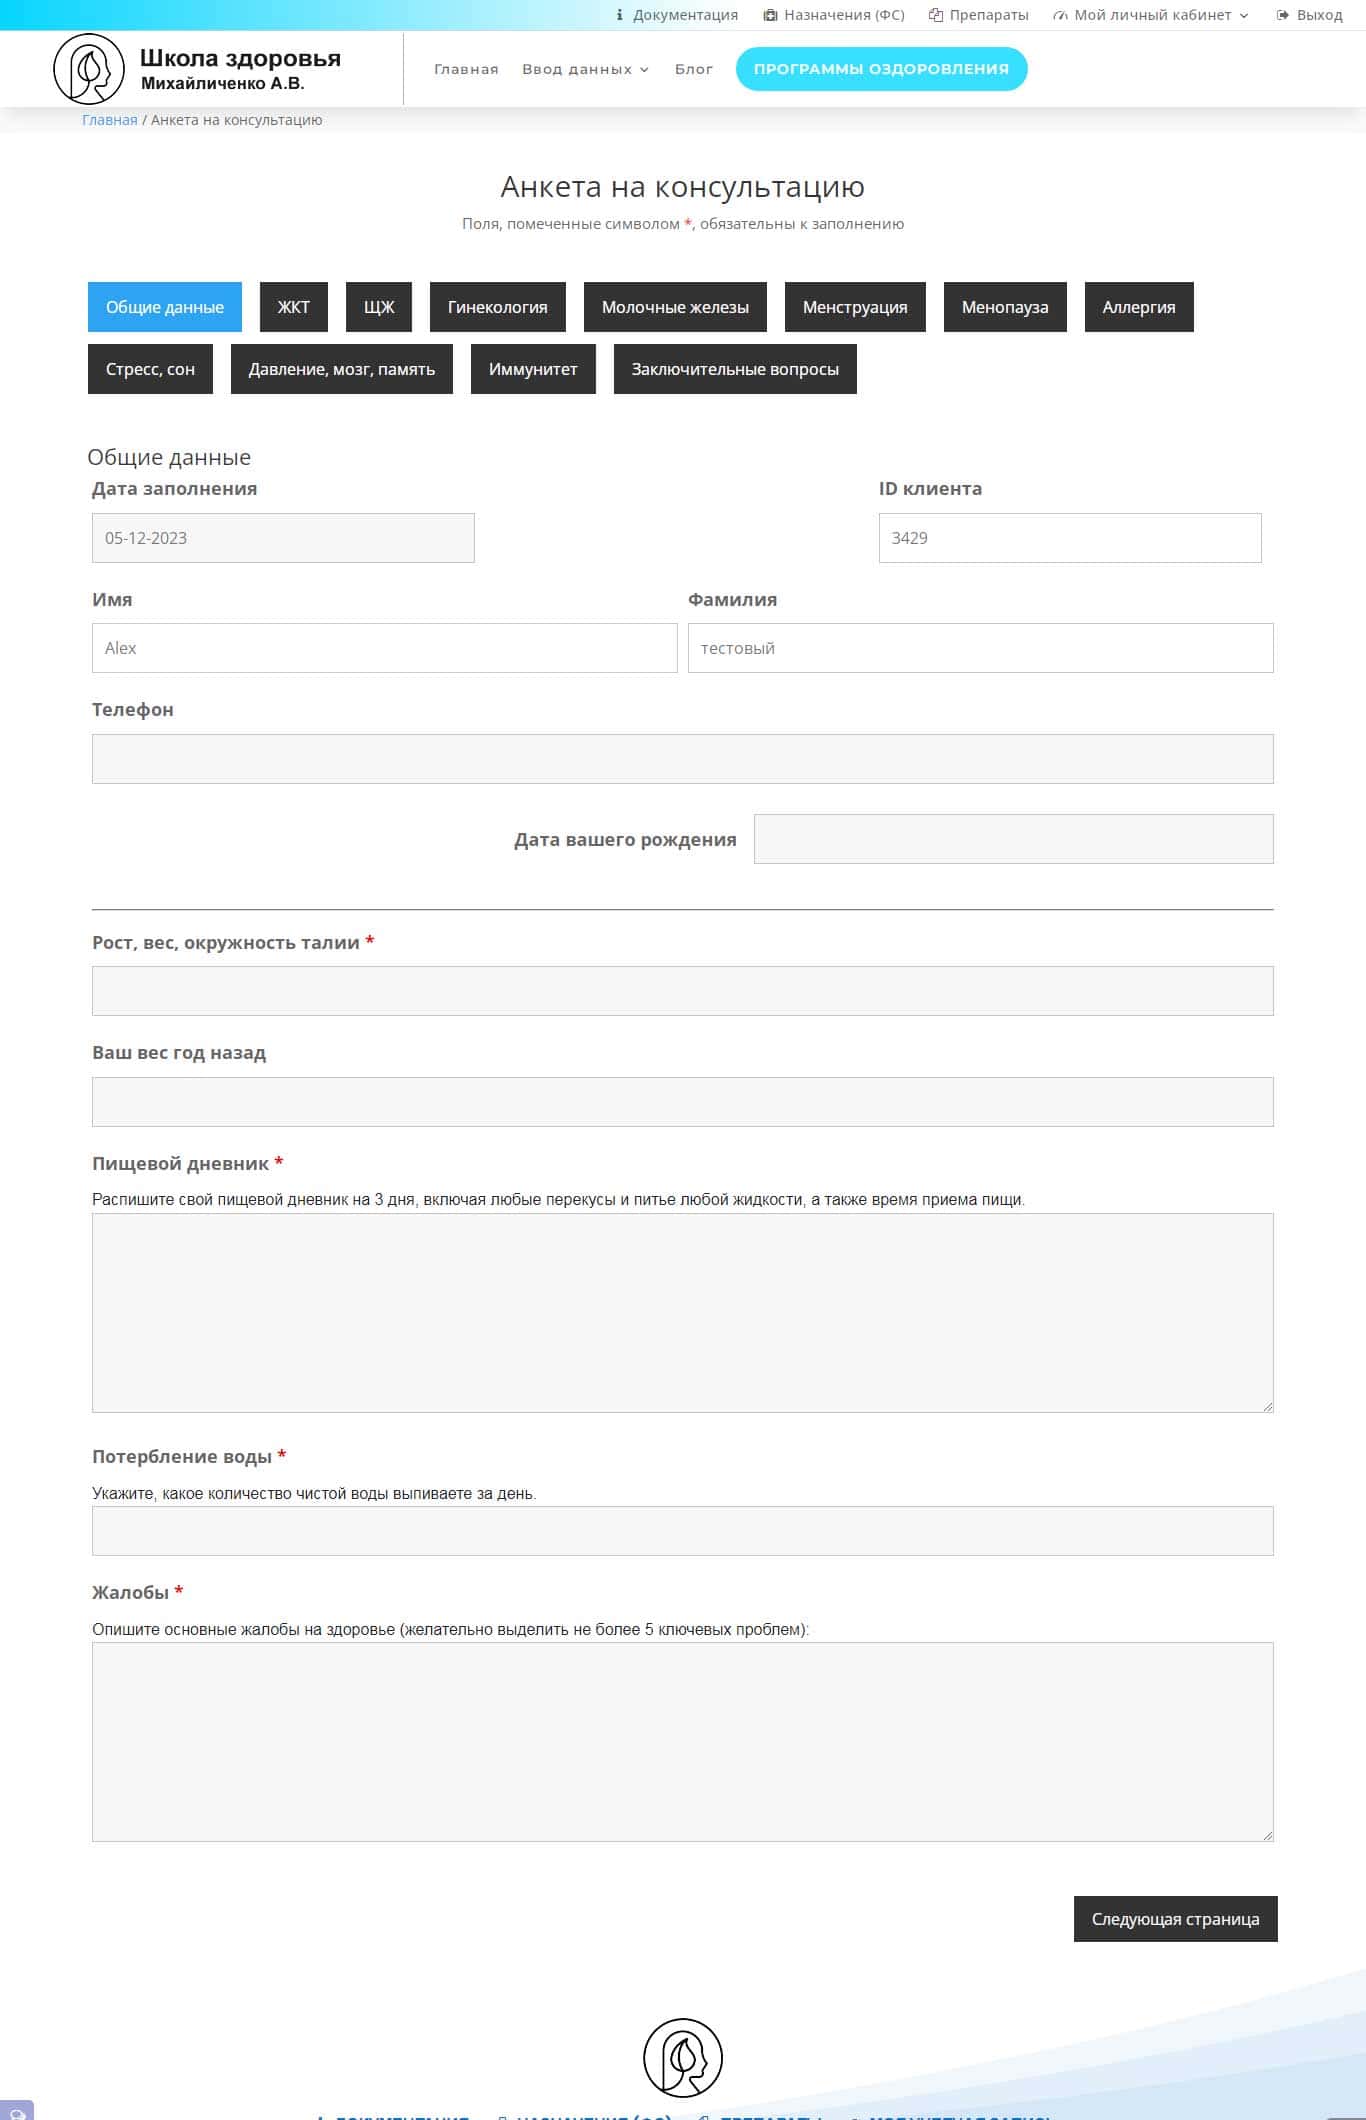The width and height of the screenshot is (1366, 2120).
Task: Click ПРОГРАММЫ ОЗДОРОВЛЕНИЯ button
Action: (x=881, y=69)
